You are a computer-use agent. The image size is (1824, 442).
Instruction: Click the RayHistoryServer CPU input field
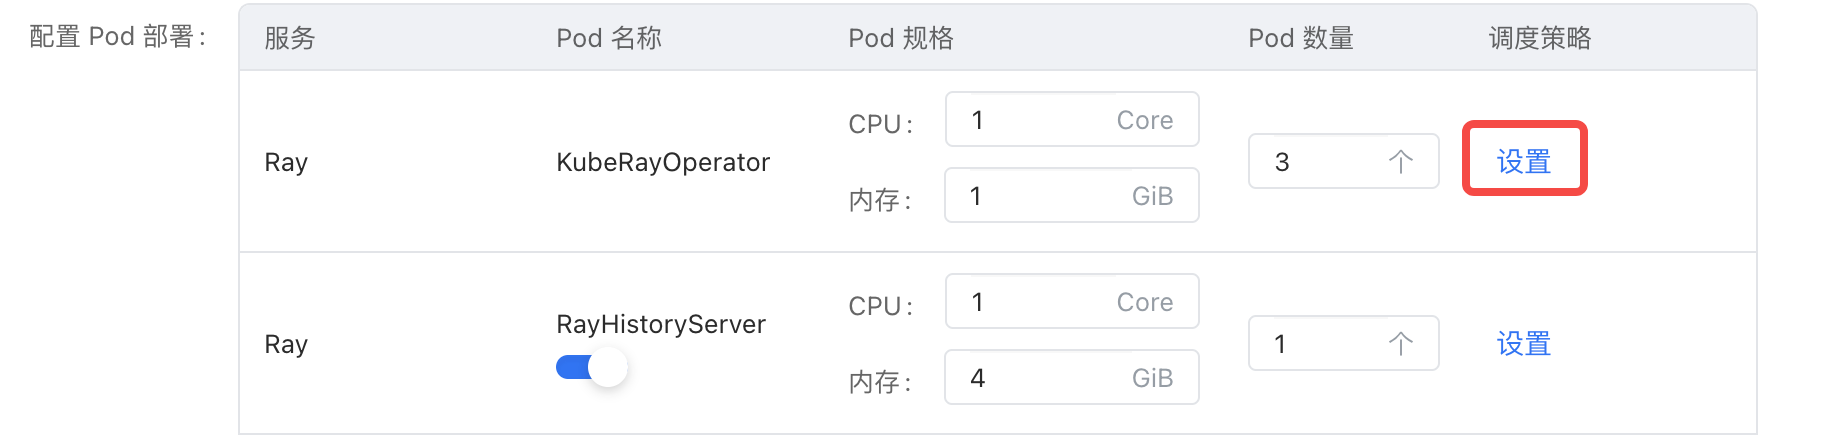[1030, 302]
